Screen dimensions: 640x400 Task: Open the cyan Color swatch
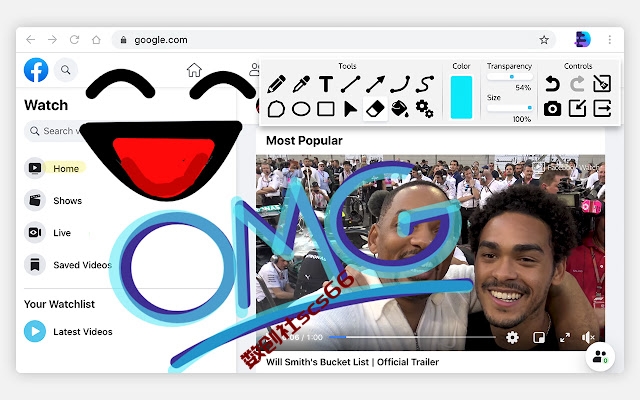pyautogui.click(x=461, y=97)
